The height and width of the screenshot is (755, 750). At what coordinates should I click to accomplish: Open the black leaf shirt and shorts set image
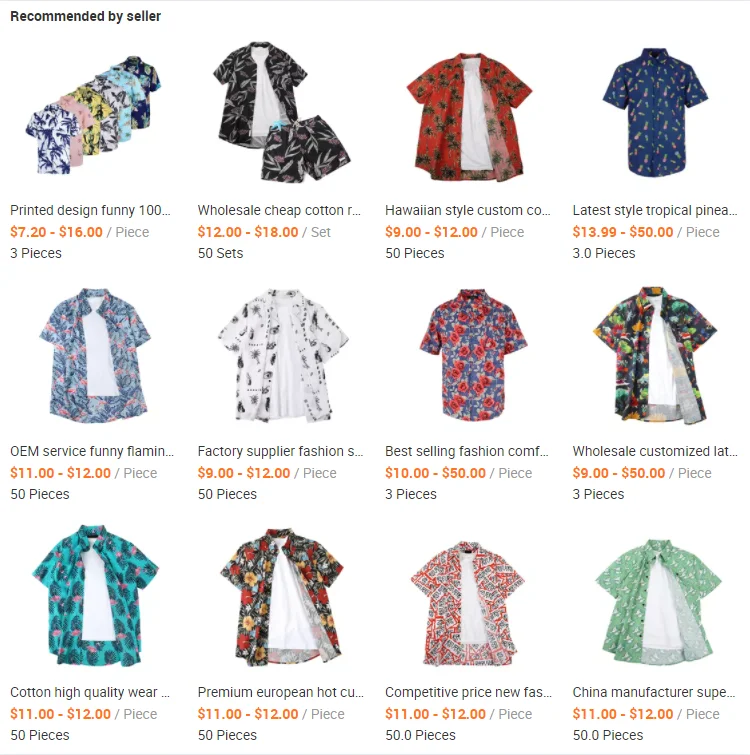(281, 112)
